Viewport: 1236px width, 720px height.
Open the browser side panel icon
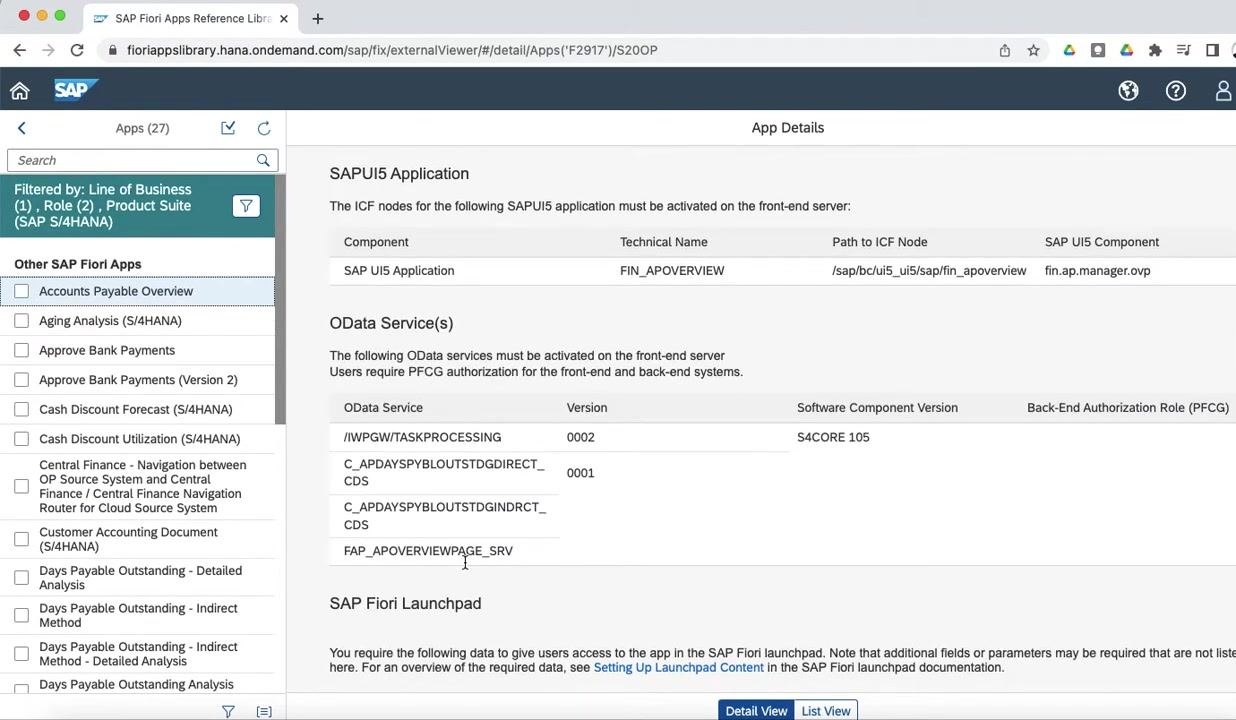click(x=1212, y=50)
